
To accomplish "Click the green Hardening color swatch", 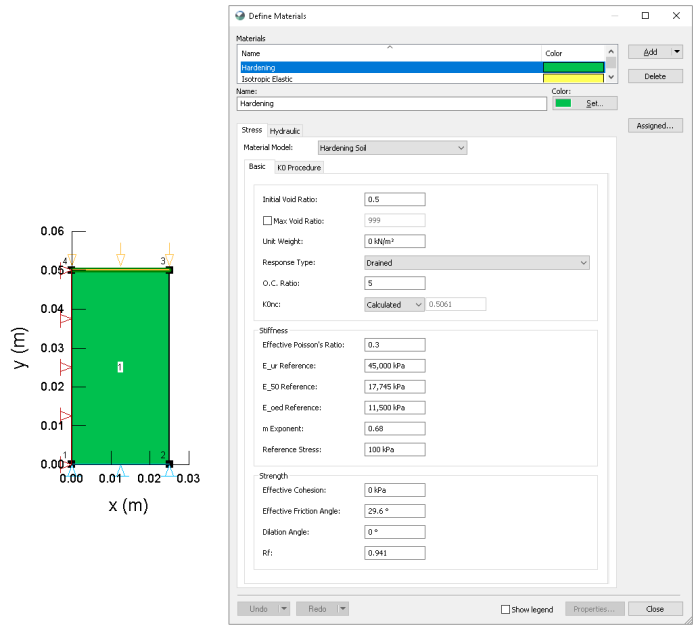I will (x=573, y=67).
